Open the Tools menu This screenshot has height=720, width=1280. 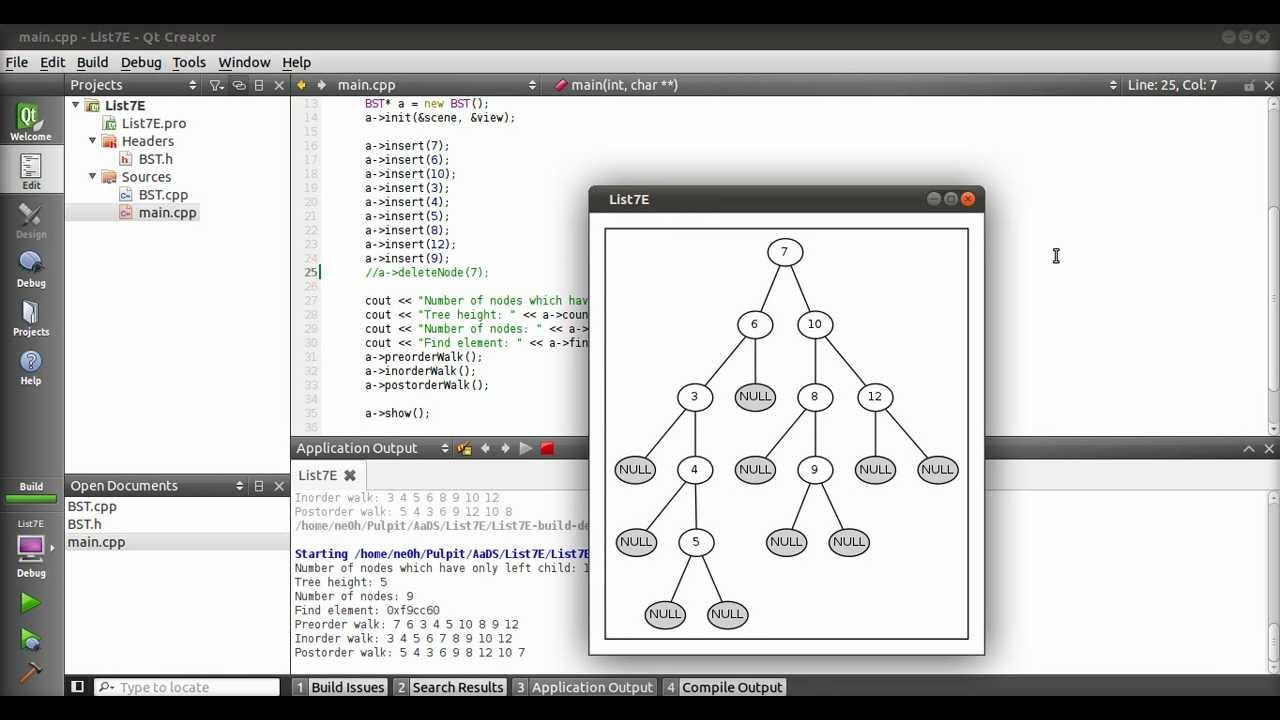[x=189, y=62]
